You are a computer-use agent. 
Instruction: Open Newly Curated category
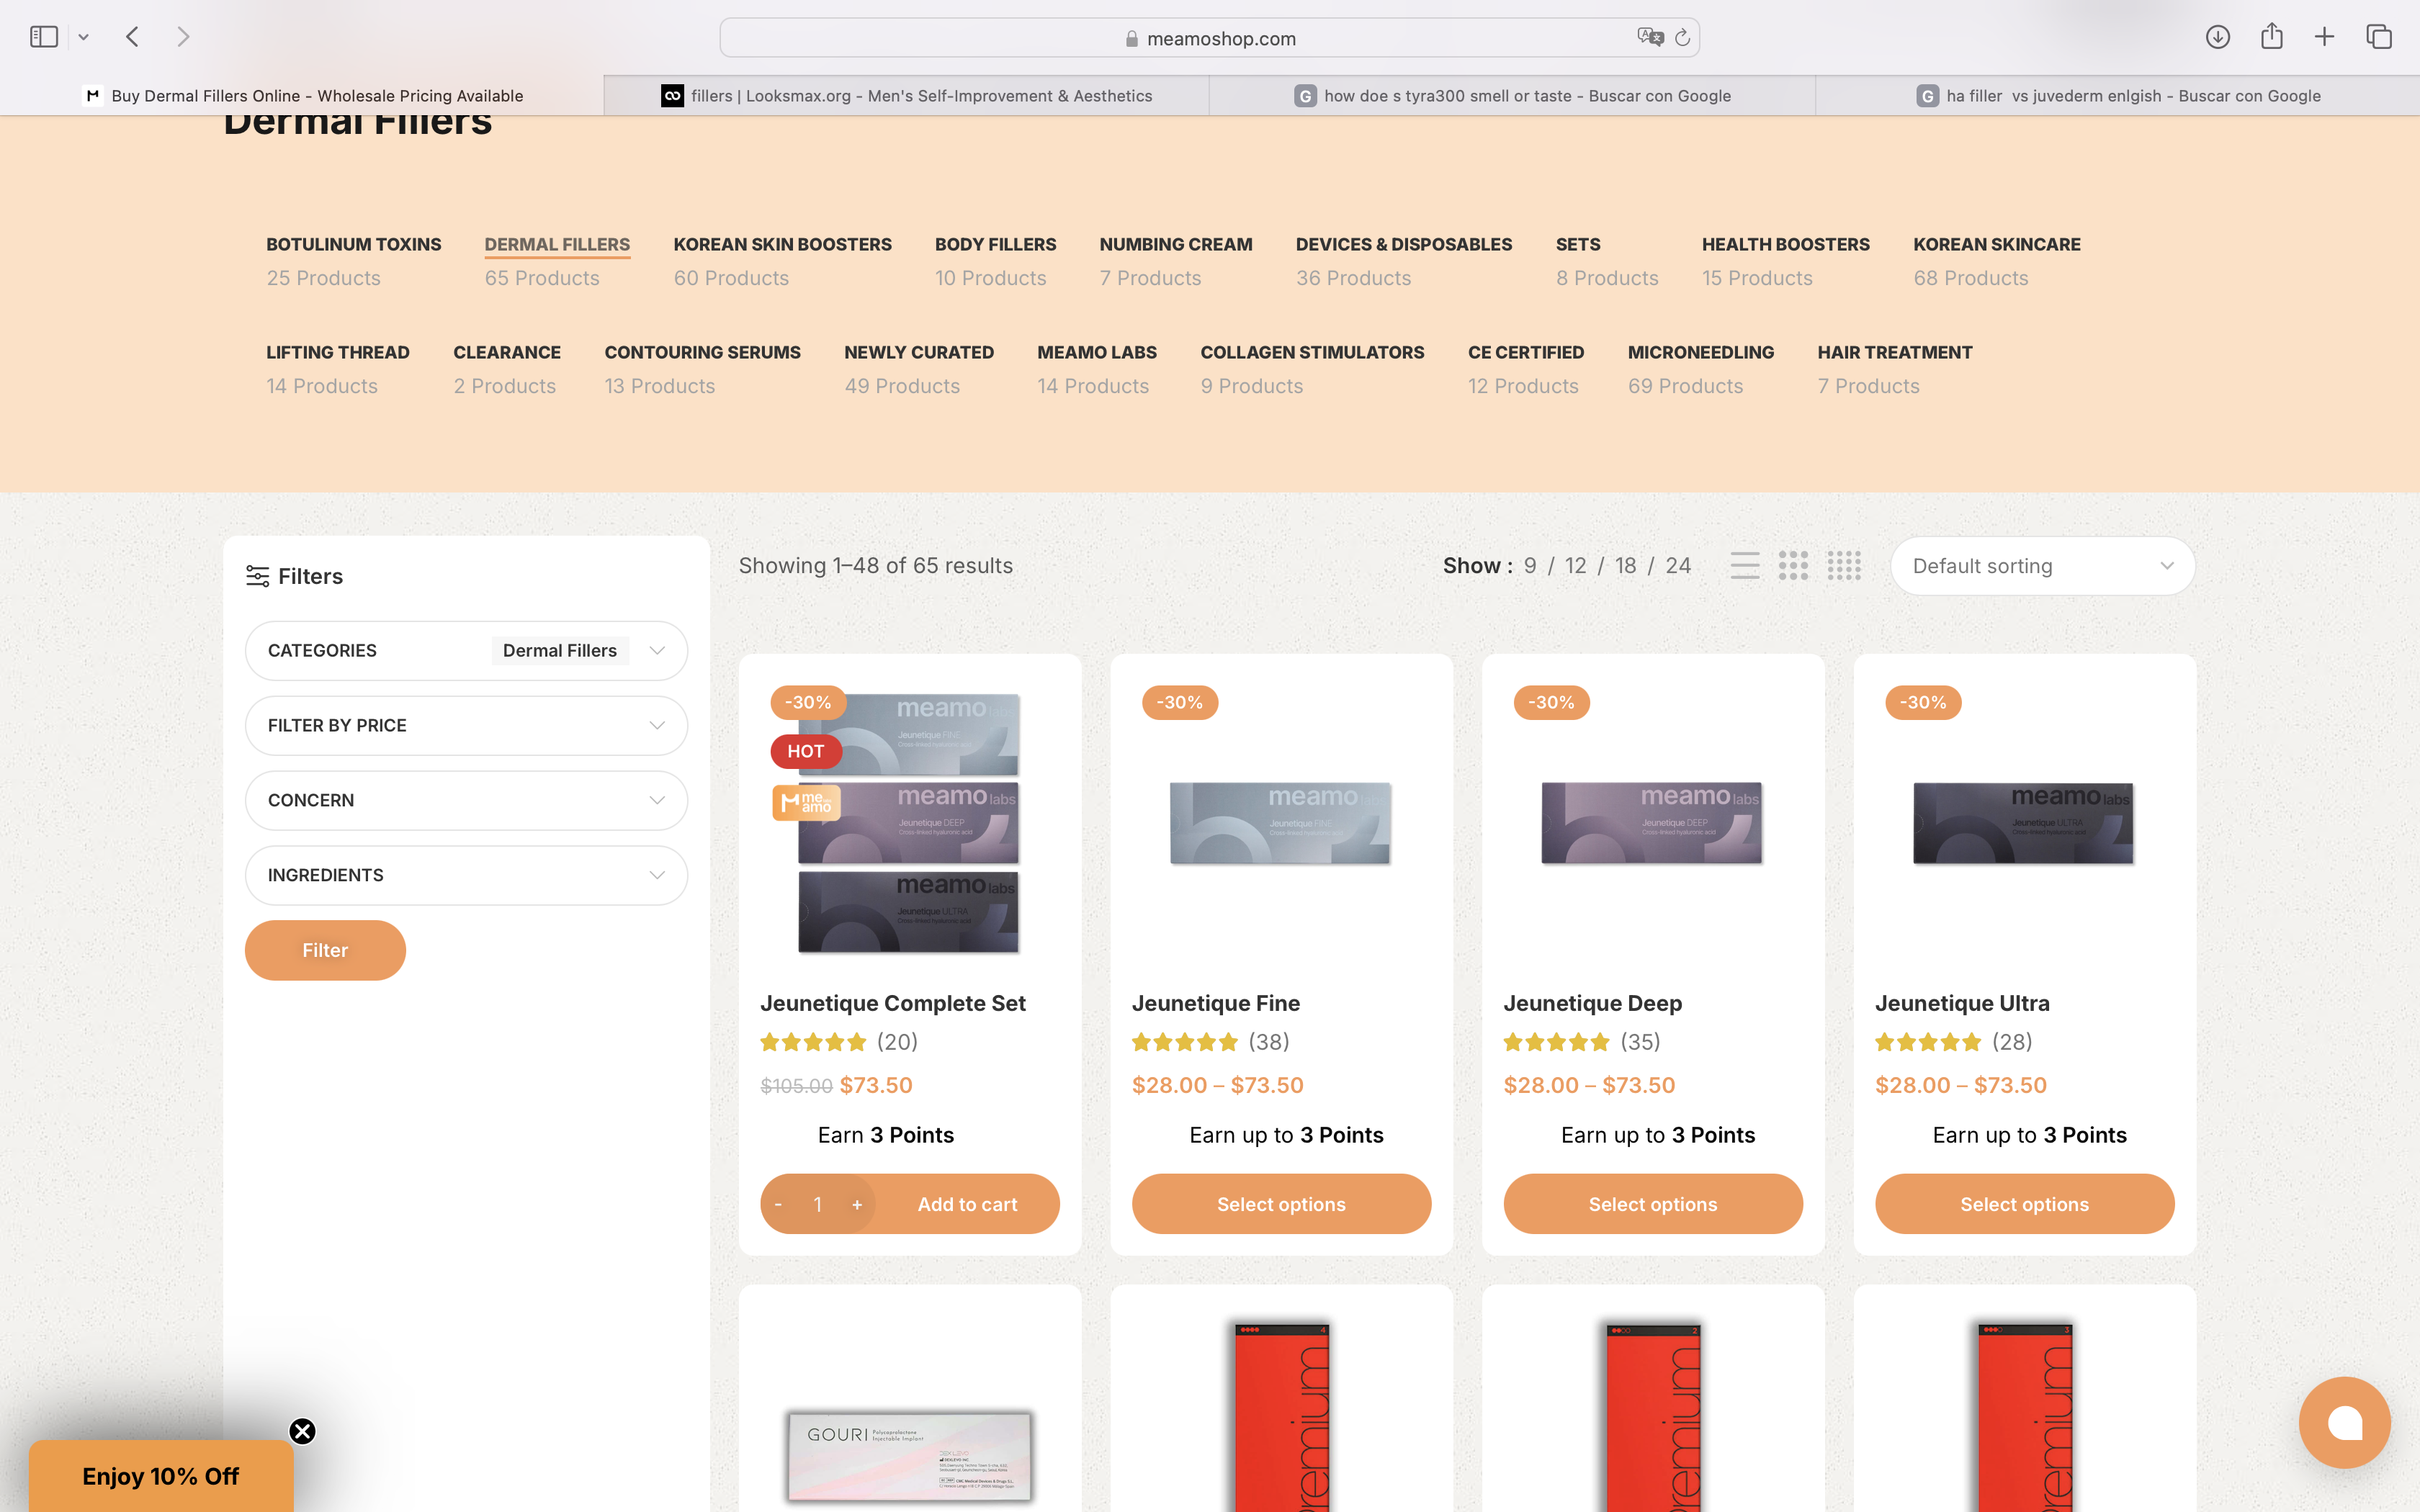pos(918,352)
